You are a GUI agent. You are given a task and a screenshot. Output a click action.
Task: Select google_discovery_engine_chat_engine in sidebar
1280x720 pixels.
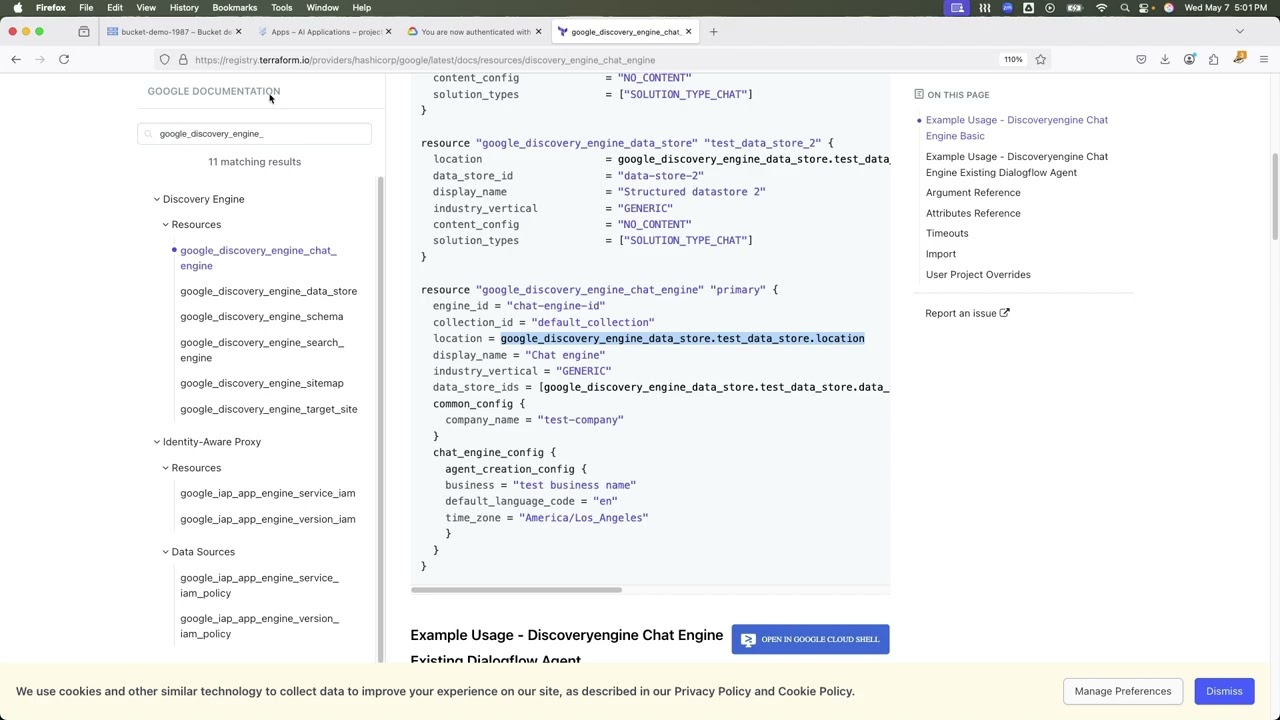258,258
